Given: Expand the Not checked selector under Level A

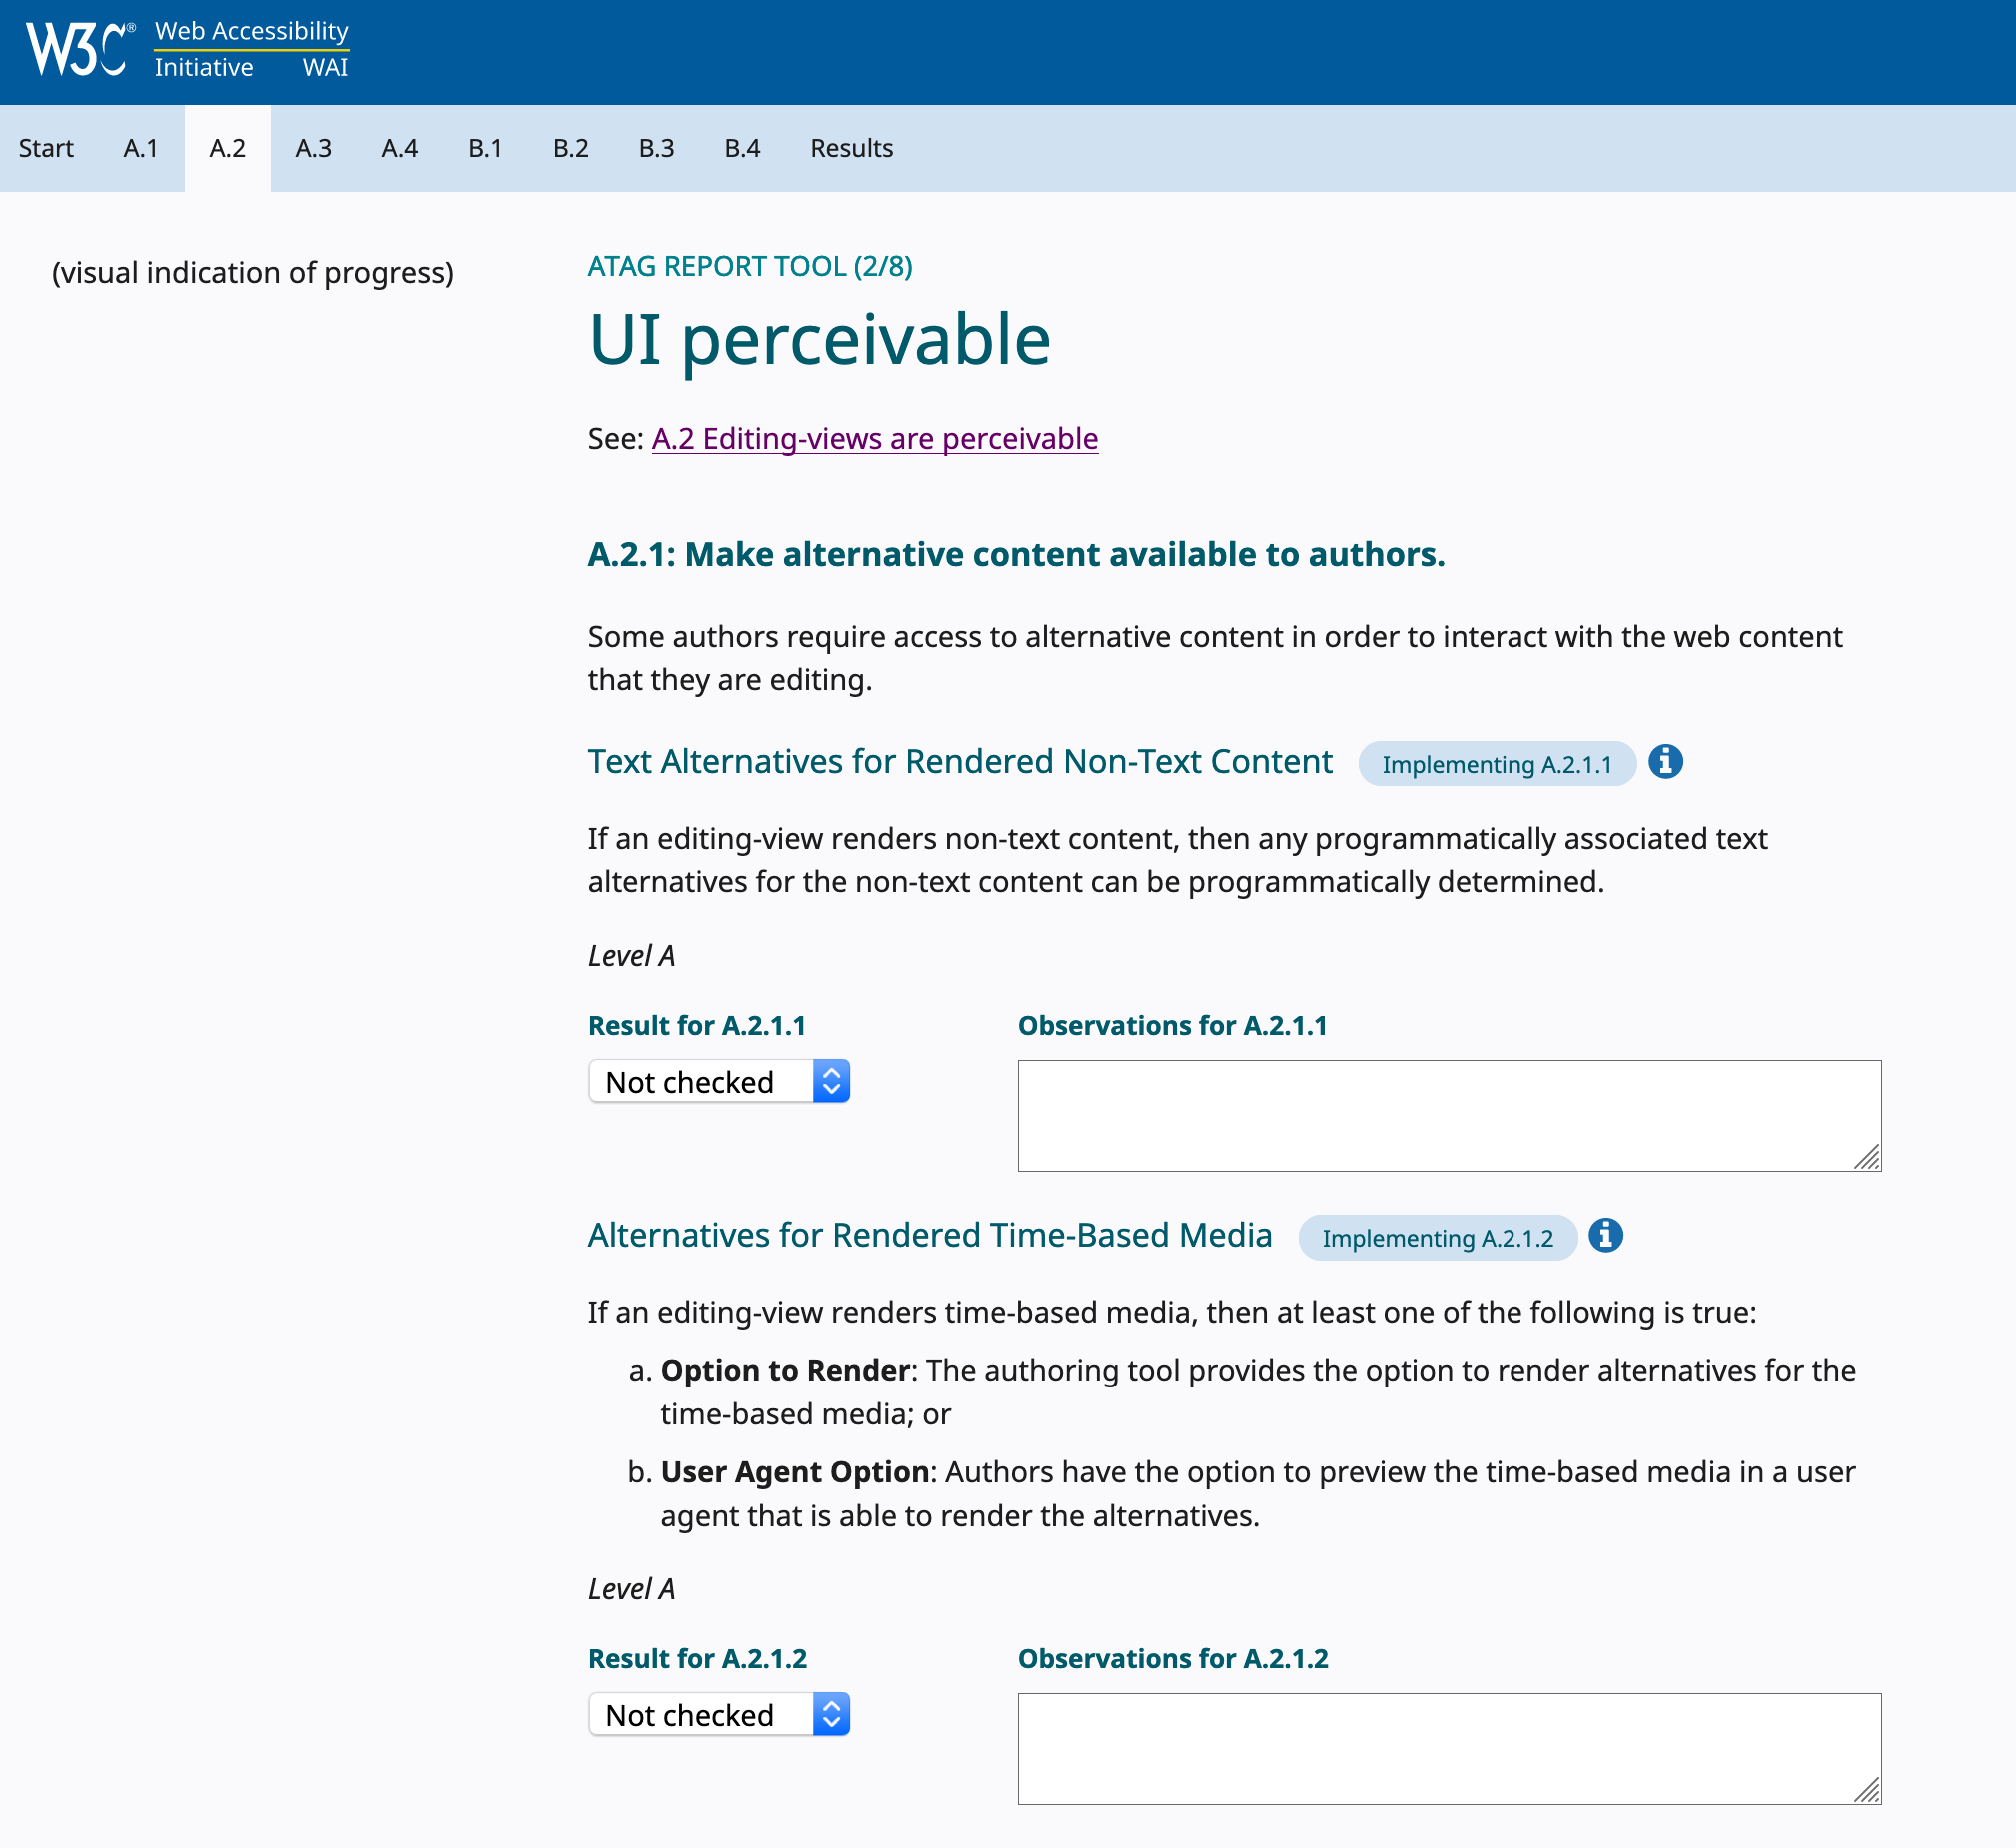Looking at the screenshot, I should [x=719, y=1081].
